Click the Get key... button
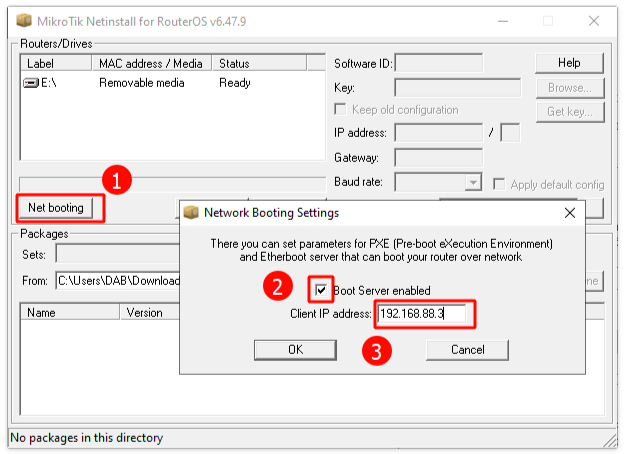624x454 pixels. point(570,112)
